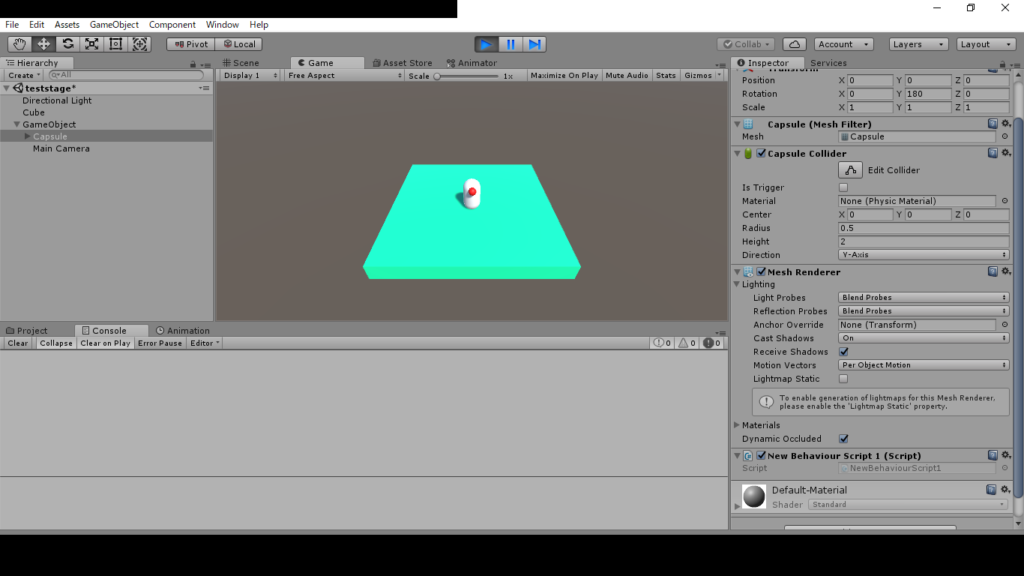Switch to the Scene tab
1024x576 pixels.
(241, 63)
